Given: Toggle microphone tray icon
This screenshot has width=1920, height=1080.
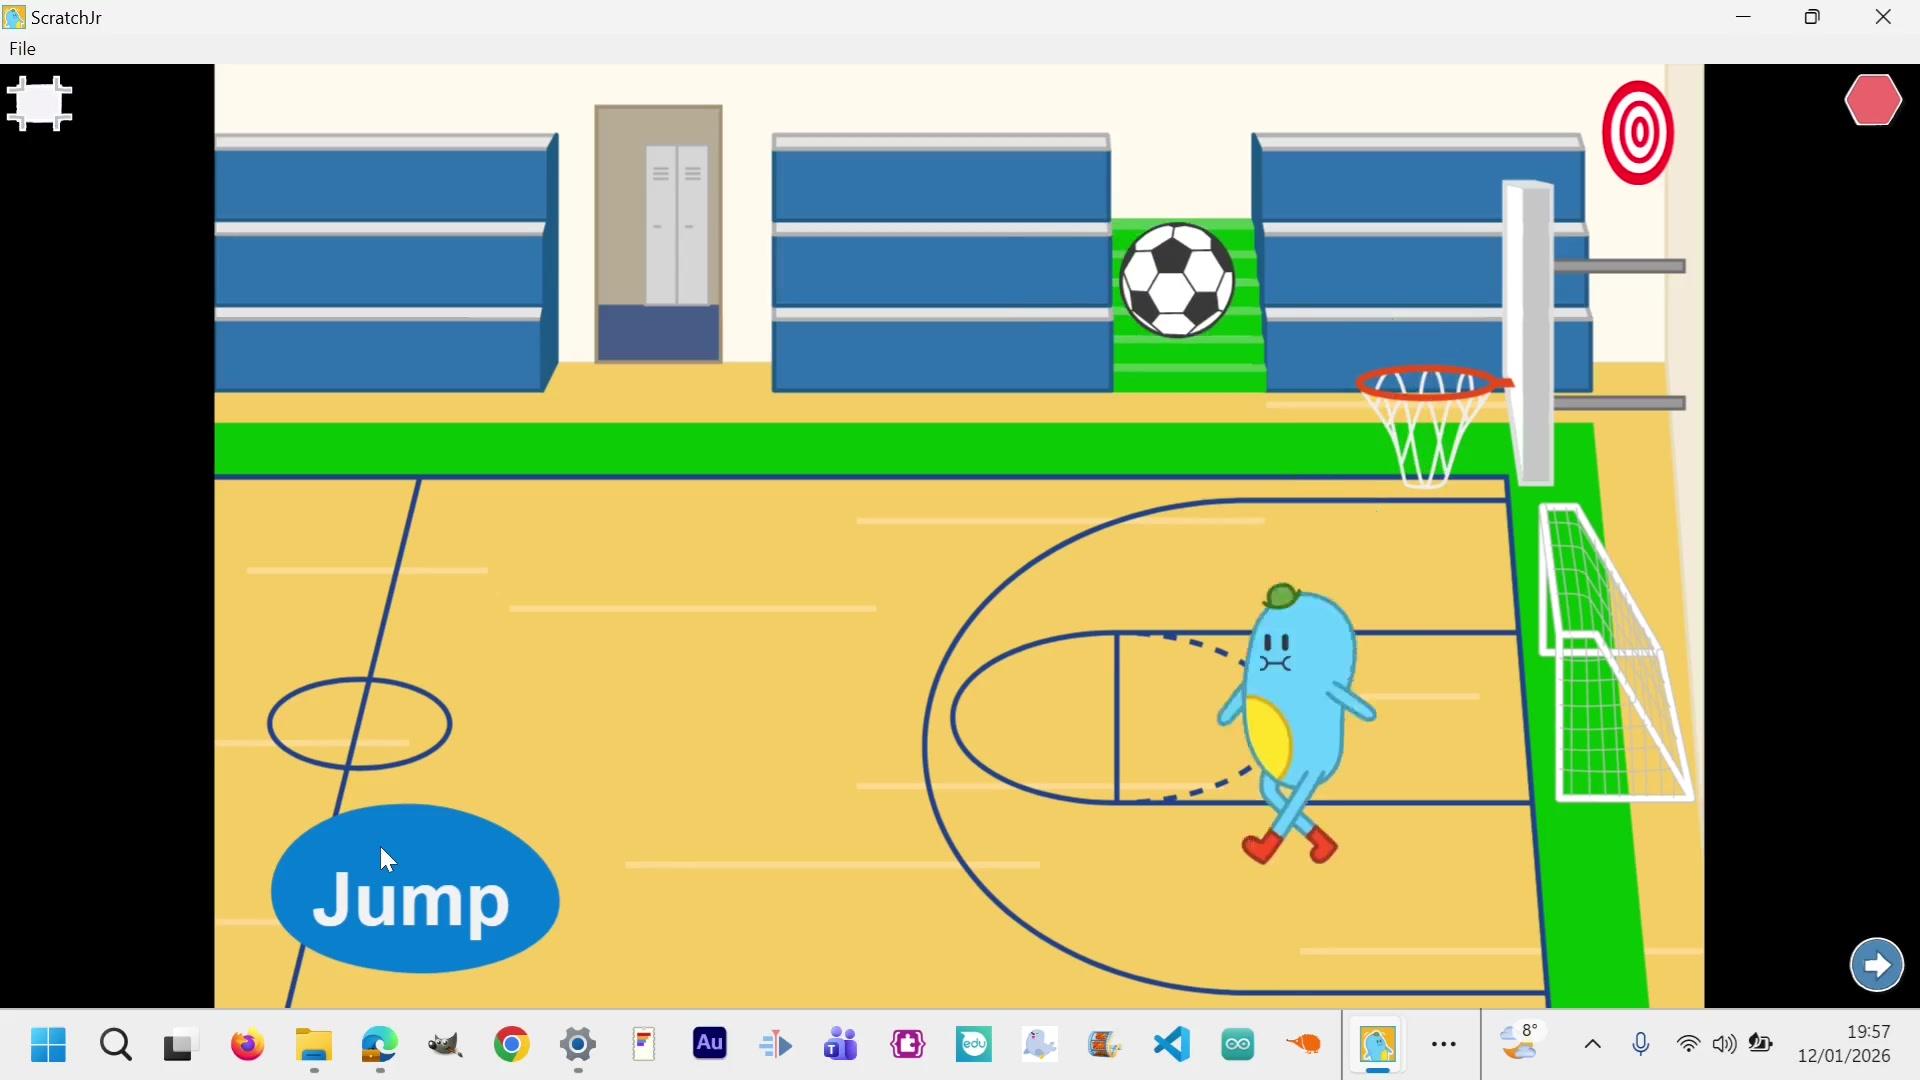Looking at the screenshot, I should click(x=1641, y=1045).
